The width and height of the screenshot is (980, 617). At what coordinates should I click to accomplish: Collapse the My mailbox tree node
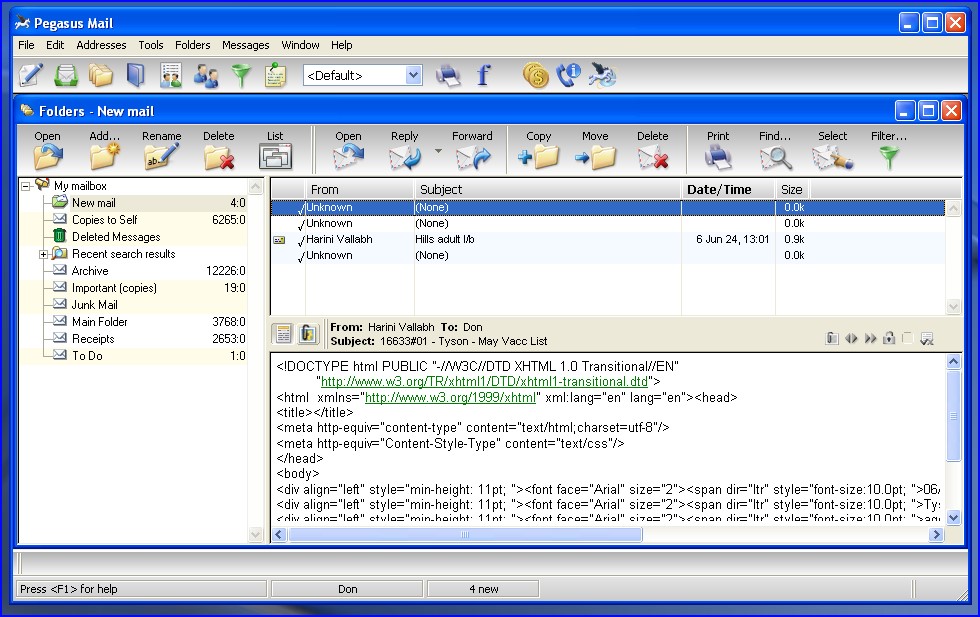[x=27, y=186]
